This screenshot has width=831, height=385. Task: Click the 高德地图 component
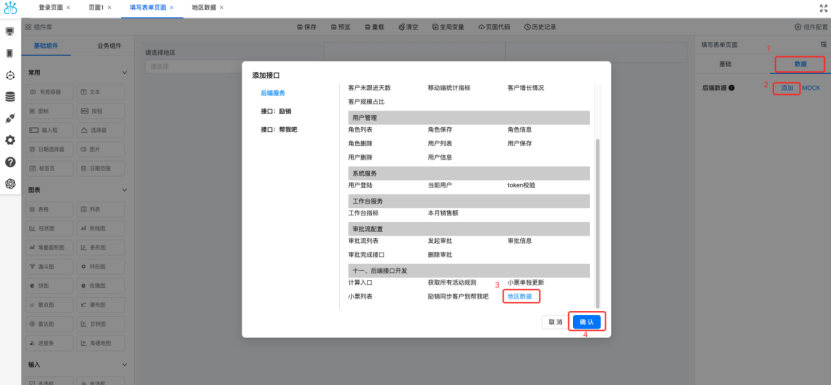coord(101,343)
